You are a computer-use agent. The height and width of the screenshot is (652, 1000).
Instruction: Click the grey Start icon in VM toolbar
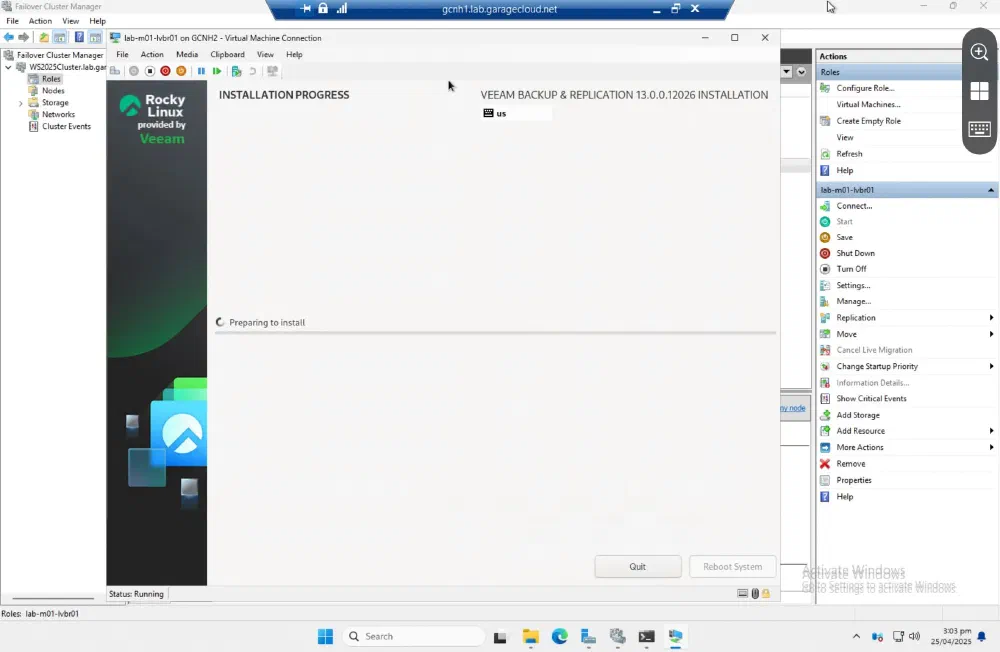(x=134, y=71)
